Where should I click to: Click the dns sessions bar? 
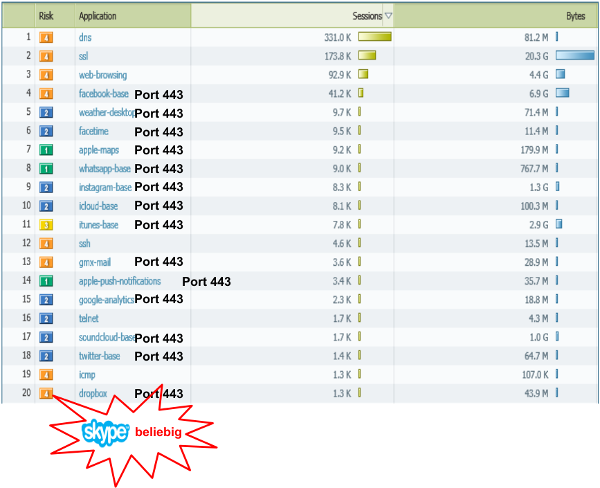click(374, 37)
